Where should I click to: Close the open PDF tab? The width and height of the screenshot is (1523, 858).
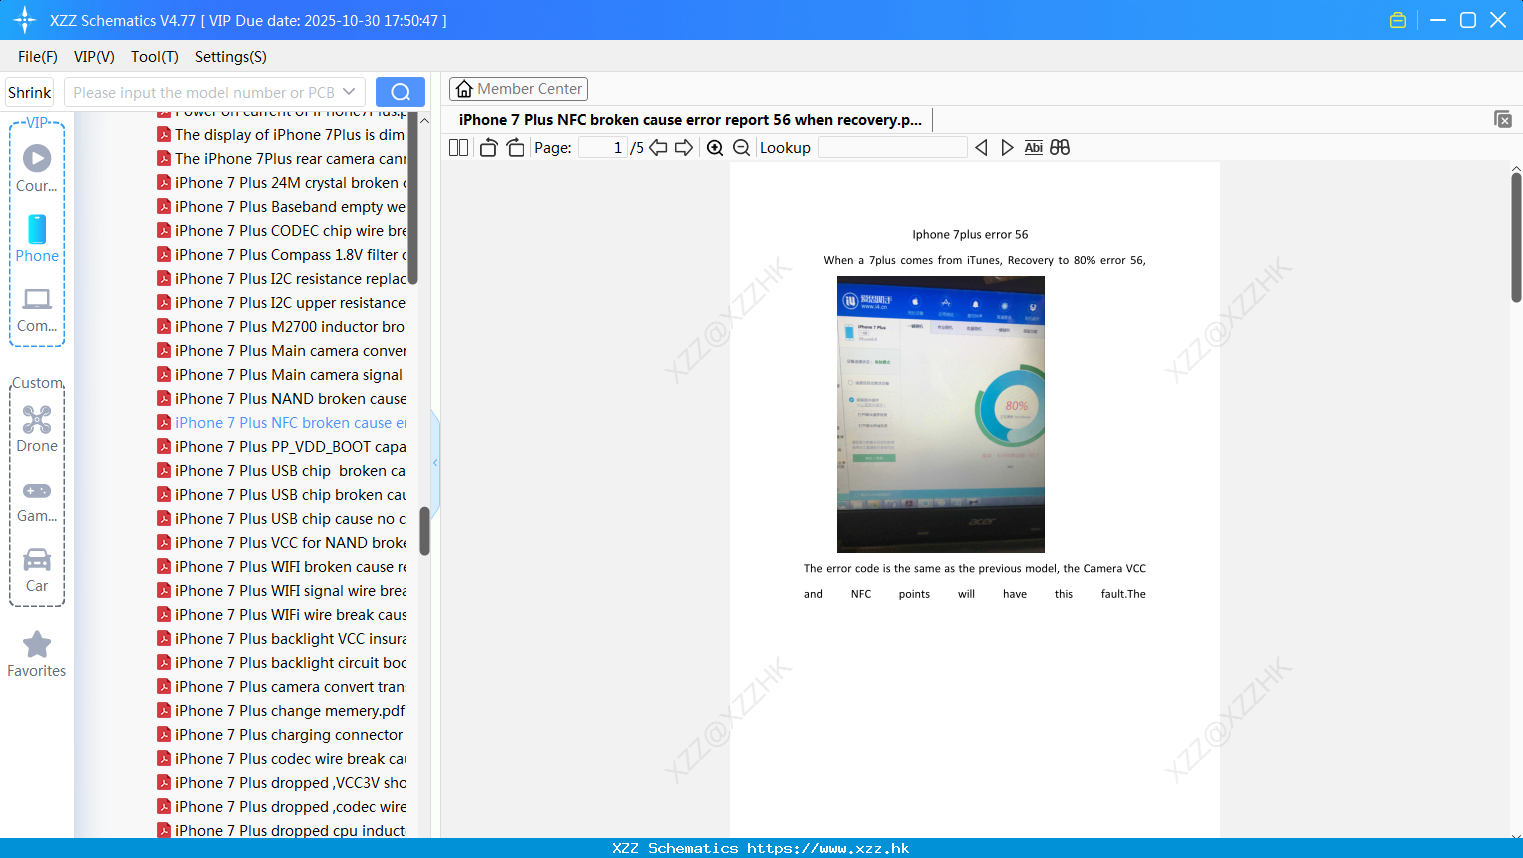coord(1502,119)
